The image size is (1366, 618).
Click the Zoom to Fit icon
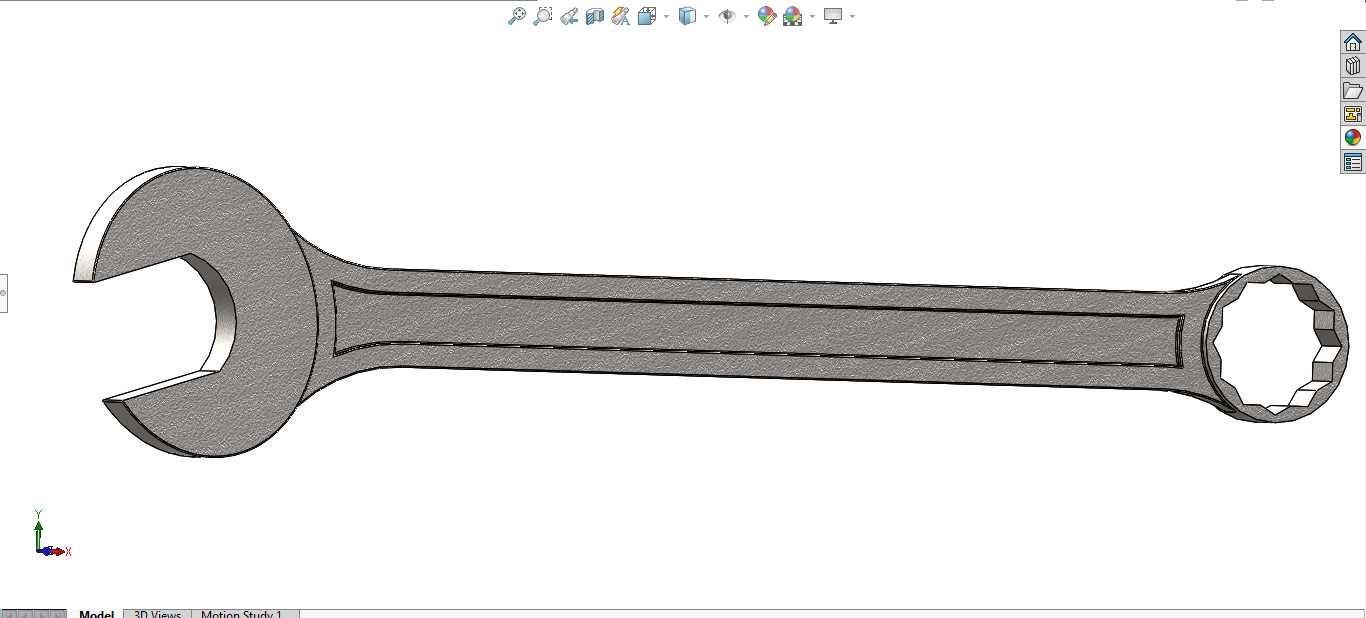[517, 16]
